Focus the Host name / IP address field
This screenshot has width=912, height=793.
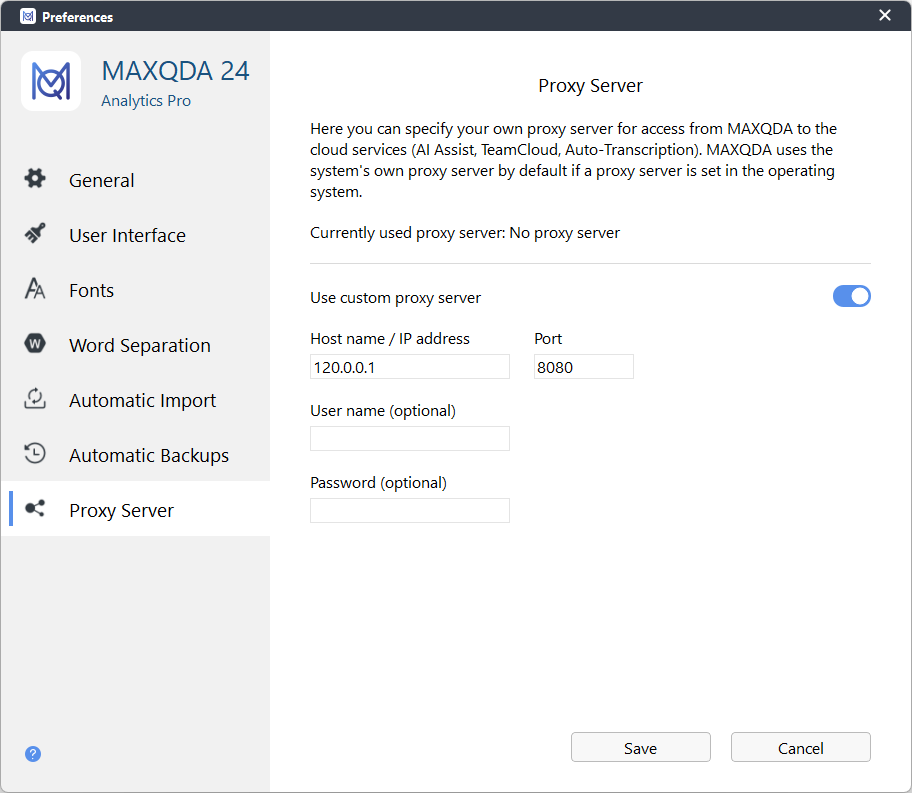[x=409, y=367]
